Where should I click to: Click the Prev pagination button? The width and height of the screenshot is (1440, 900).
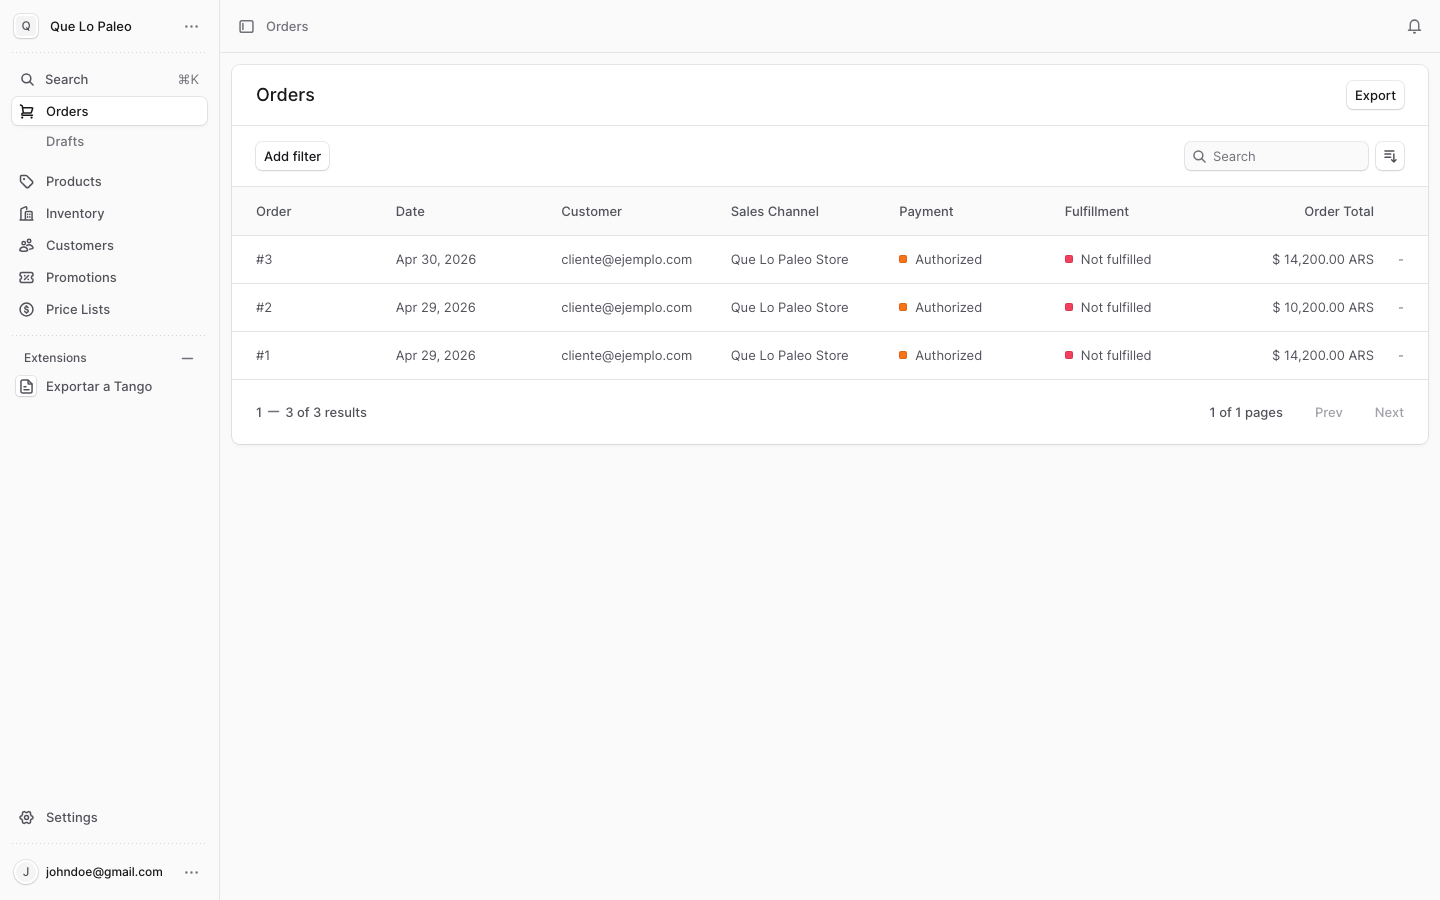1328,412
